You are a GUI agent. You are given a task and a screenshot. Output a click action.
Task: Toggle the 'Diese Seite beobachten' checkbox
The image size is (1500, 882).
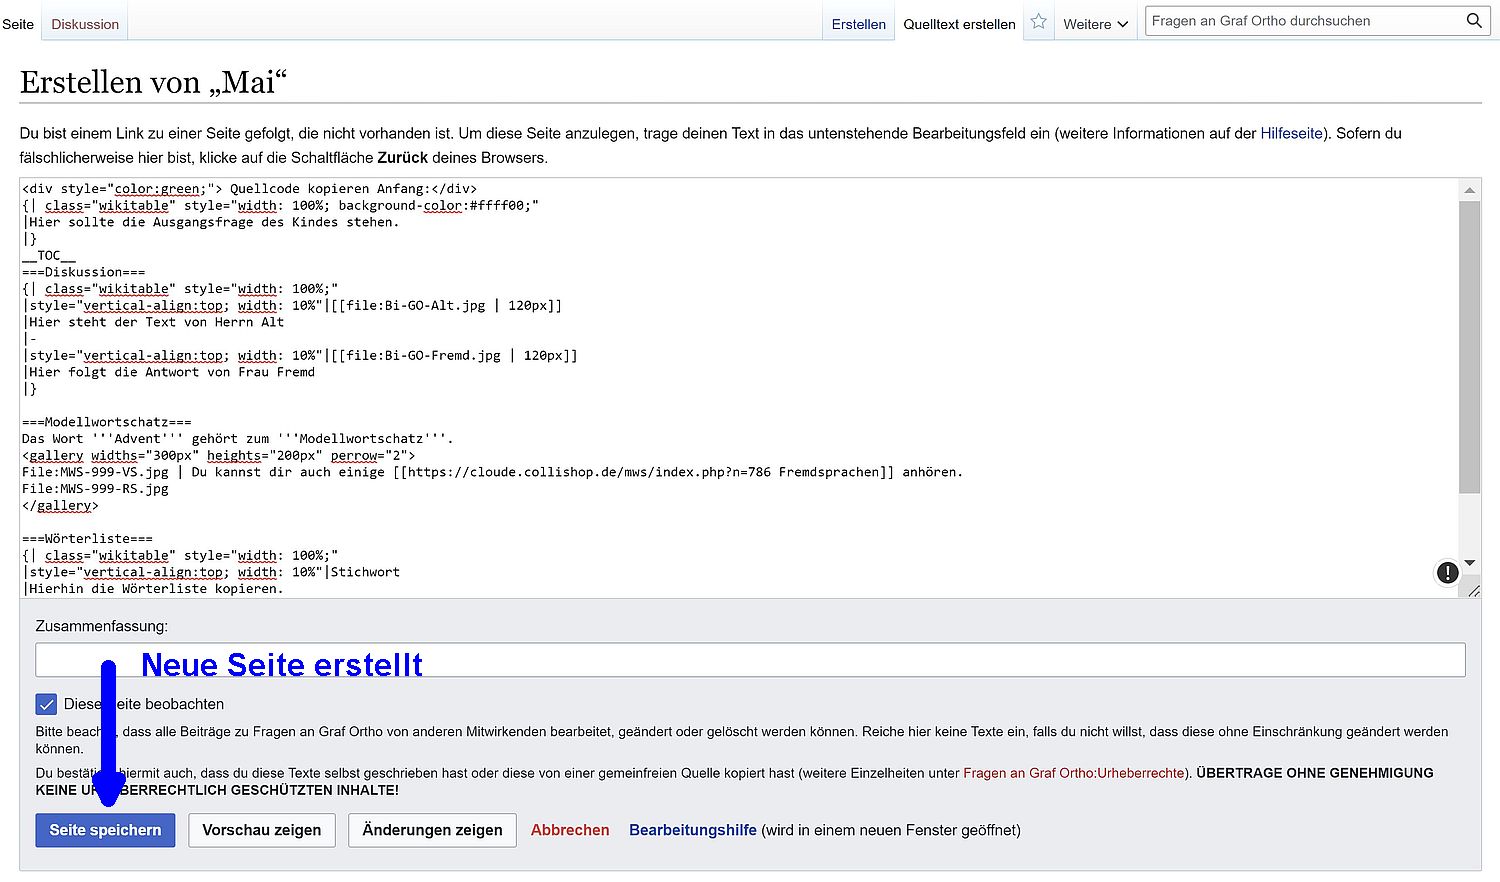coord(47,704)
